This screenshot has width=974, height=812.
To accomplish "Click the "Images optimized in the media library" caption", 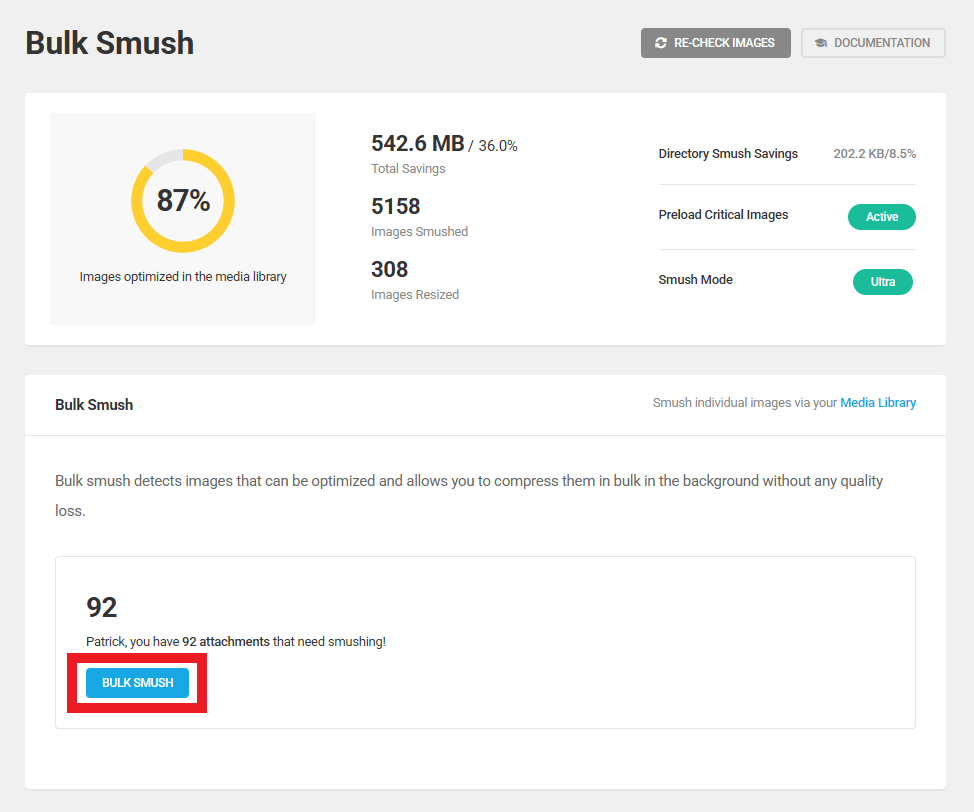I will [183, 277].
